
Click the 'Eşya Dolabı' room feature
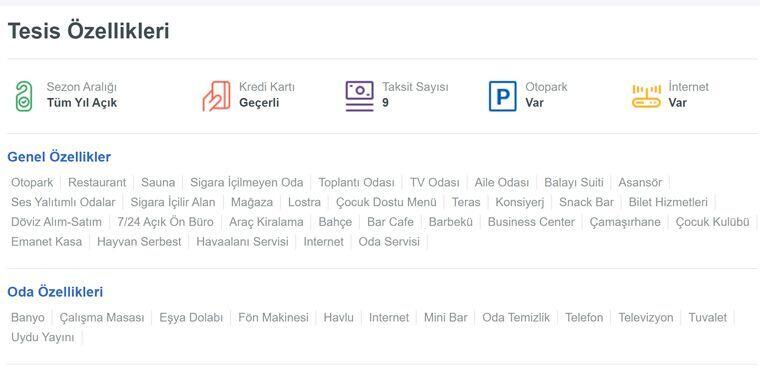tap(191, 318)
